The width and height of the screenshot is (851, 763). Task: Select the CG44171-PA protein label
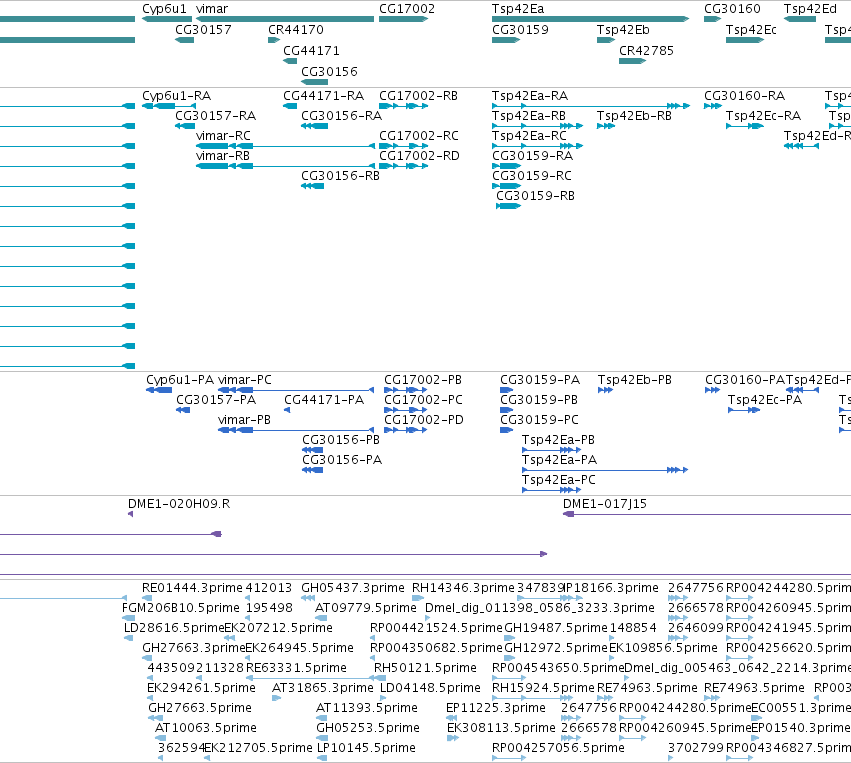[x=324, y=400]
